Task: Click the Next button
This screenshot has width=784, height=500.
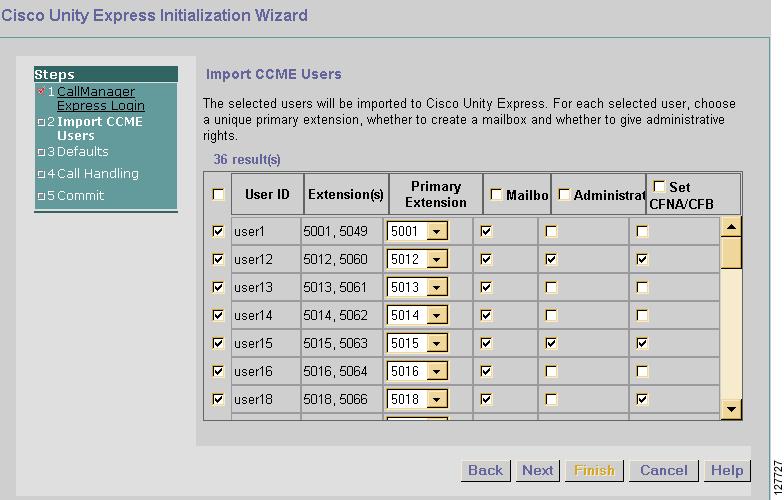Action: pyautogui.click(x=538, y=470)
